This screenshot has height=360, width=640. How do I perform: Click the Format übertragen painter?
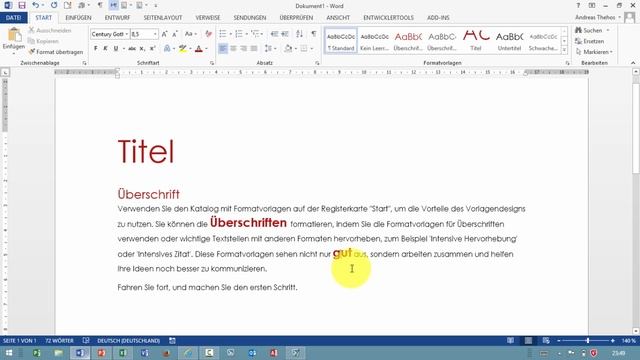point(56,52)
